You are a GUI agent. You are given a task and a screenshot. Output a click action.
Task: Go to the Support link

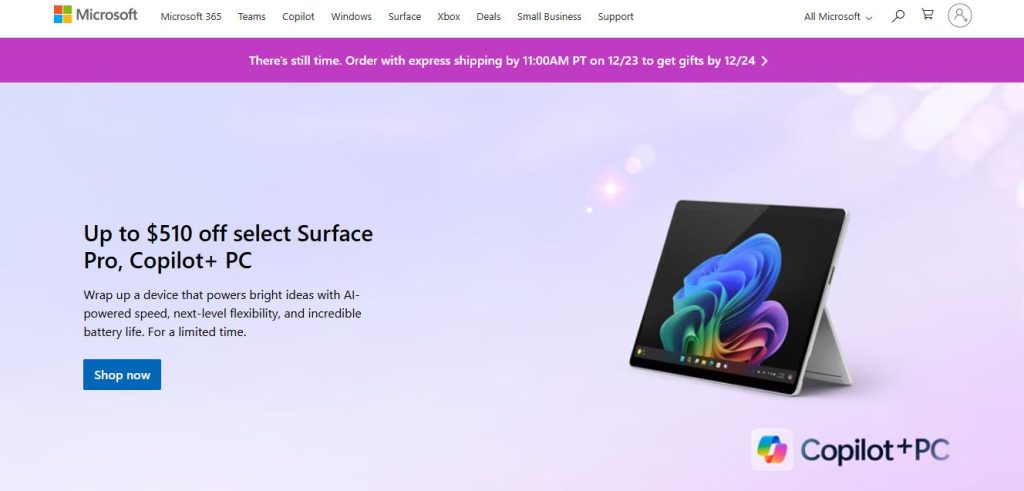pos(616,16)
